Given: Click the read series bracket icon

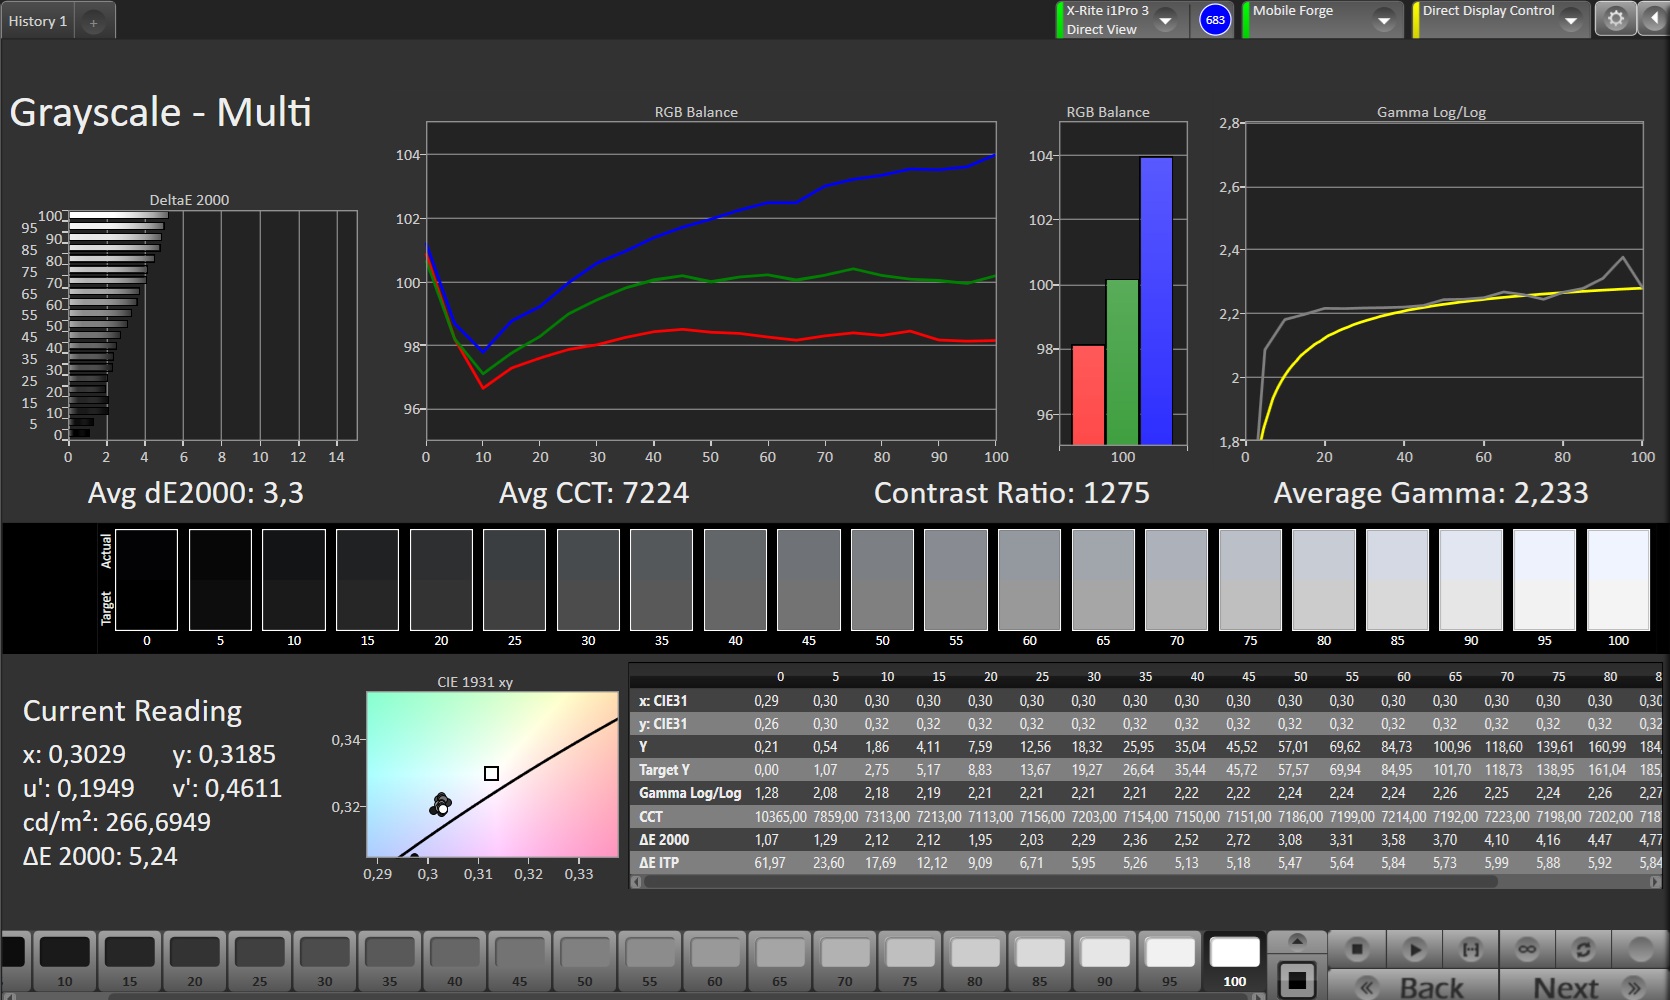Looking at the screenshot, I should click(1471, 948).
